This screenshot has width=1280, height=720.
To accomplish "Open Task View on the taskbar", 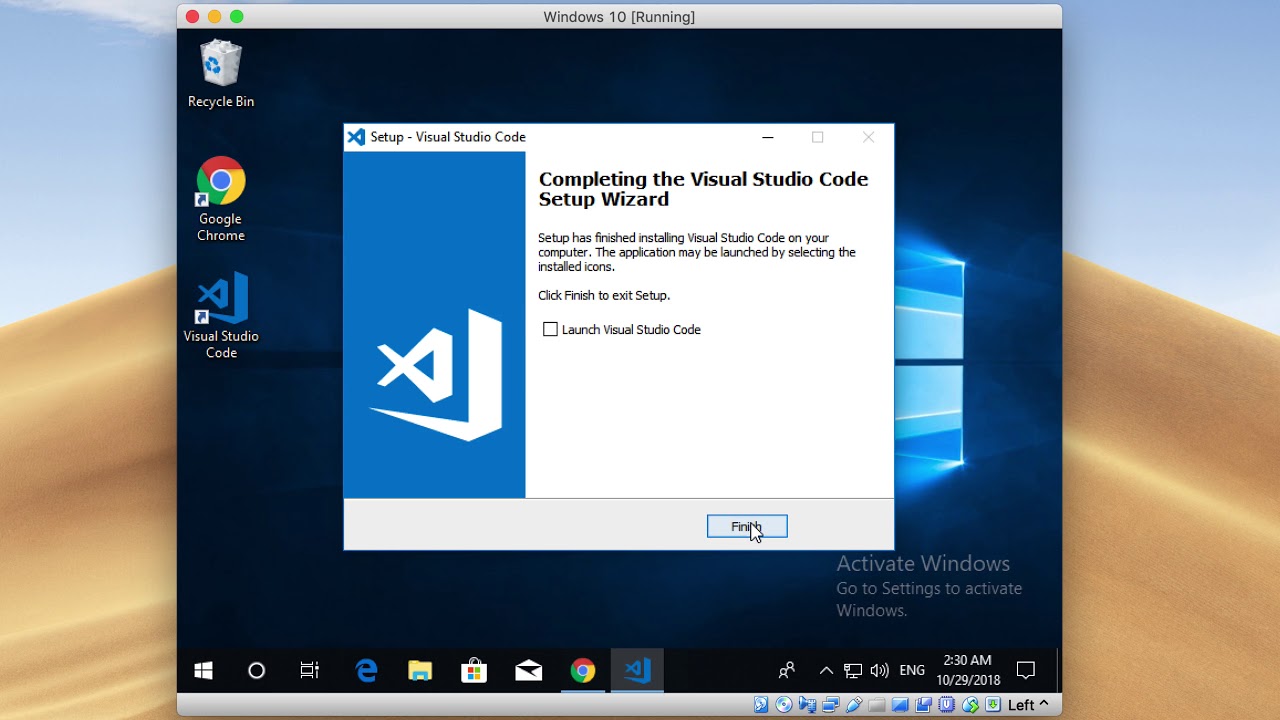I will 310,671.
